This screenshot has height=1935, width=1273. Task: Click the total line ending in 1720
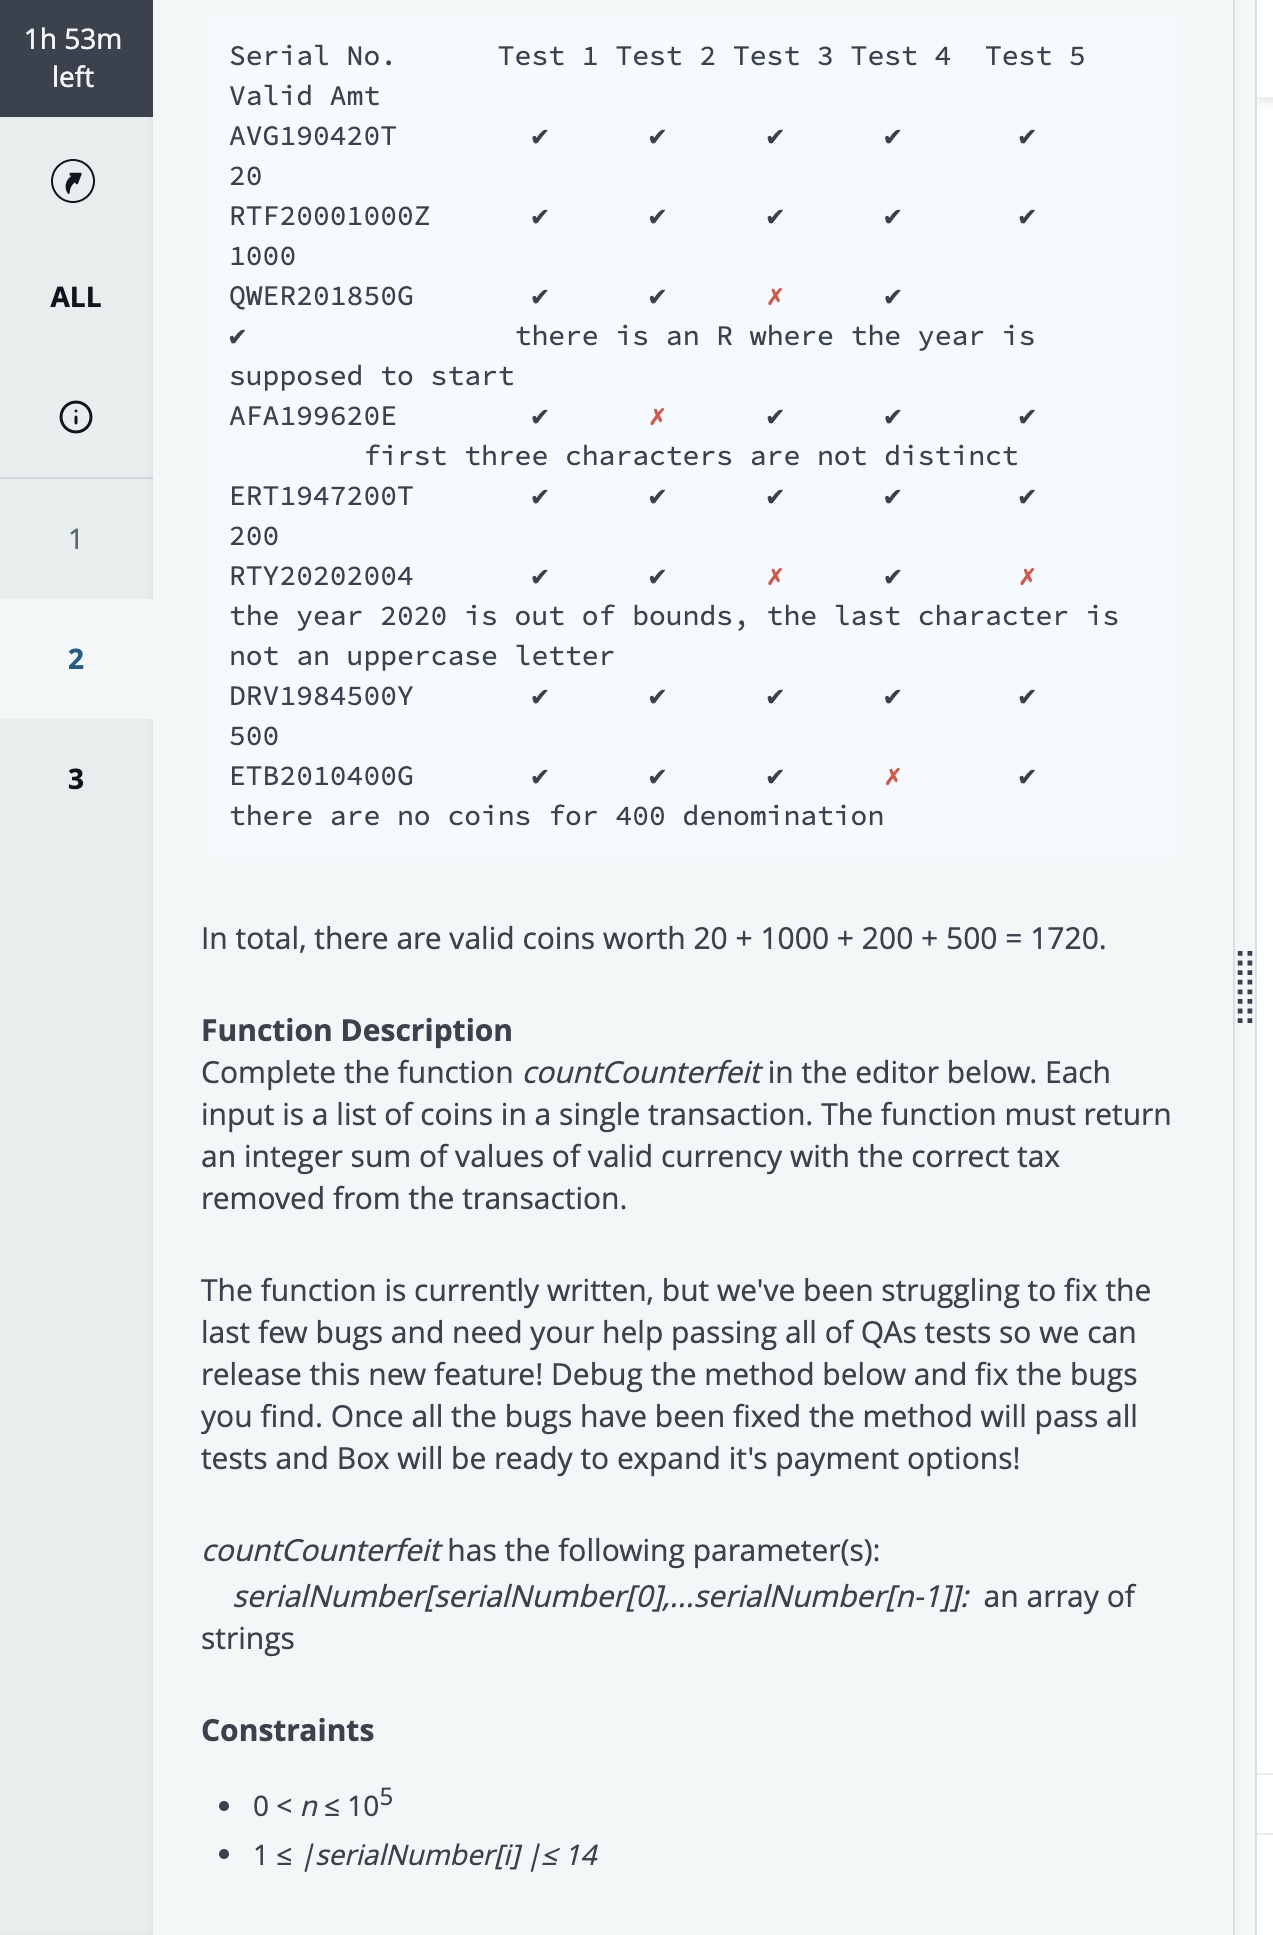[x=653, y=938]
